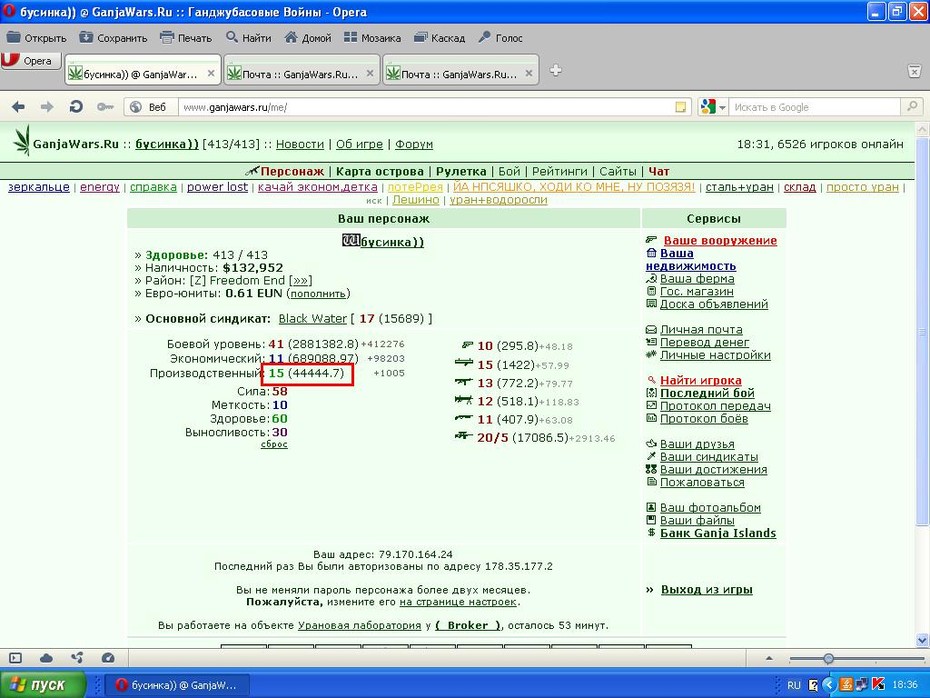
Task: Click the page zoom slider handle
Action: [829, 658]
